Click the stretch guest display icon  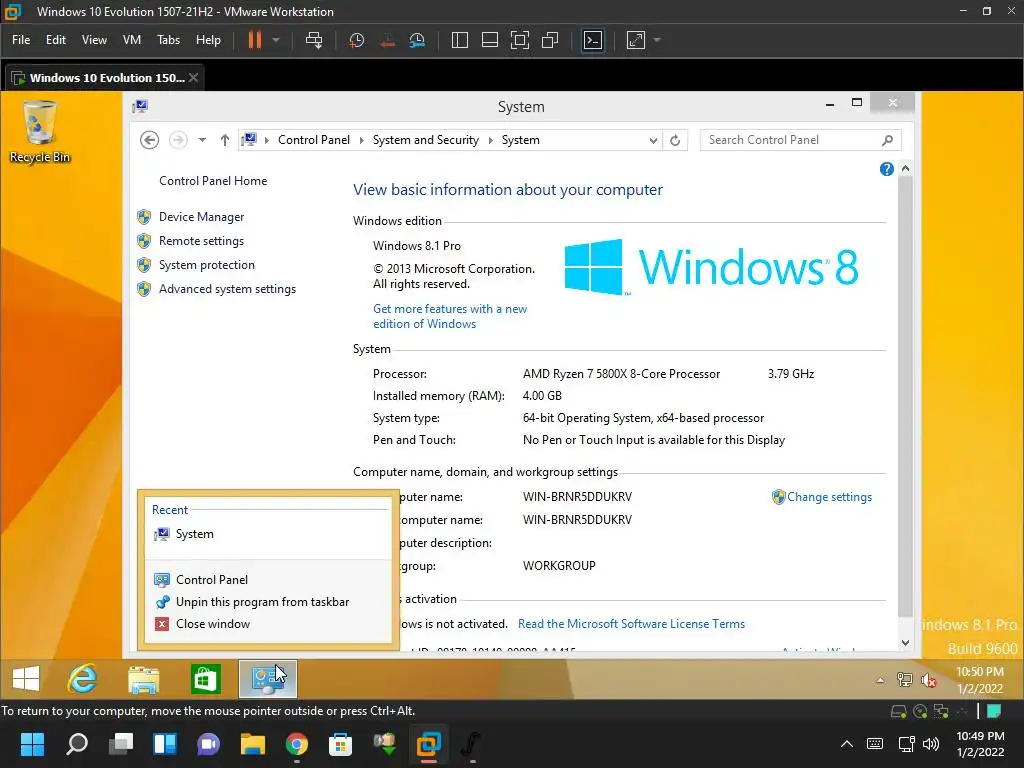635,40
